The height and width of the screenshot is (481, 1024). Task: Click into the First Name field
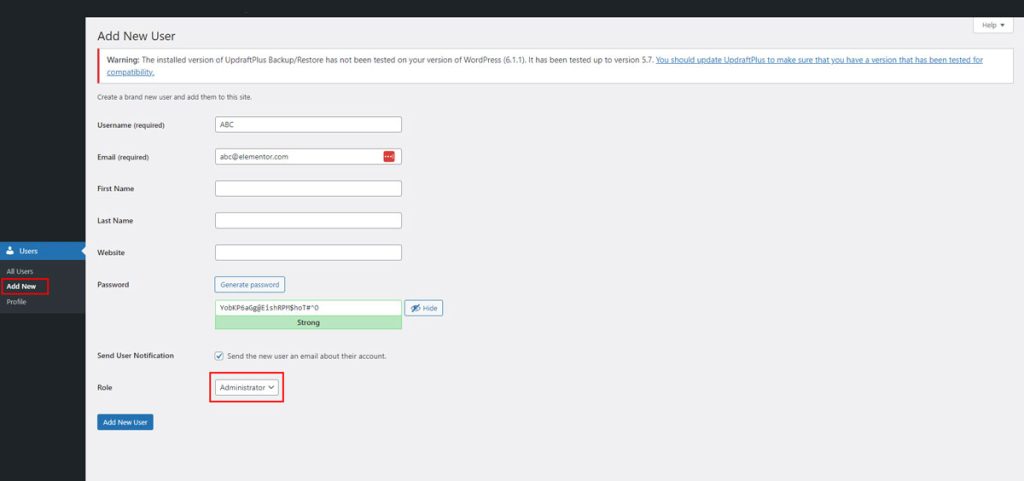click(308, 189)
